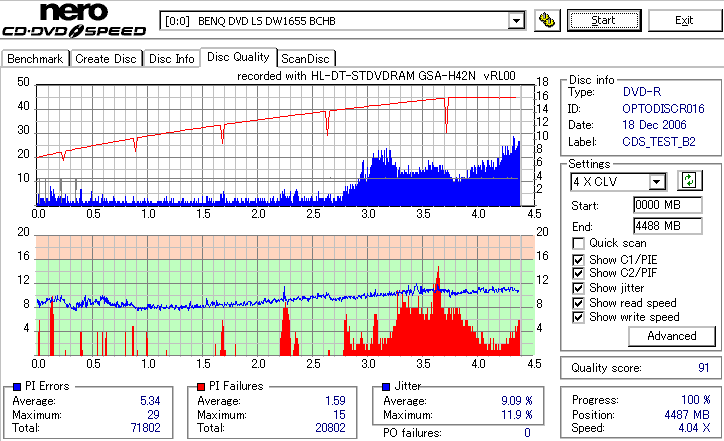Click the blue PI Errors legend square
The width and height of the screenshot is (724, 441).
tap(17, 387)
